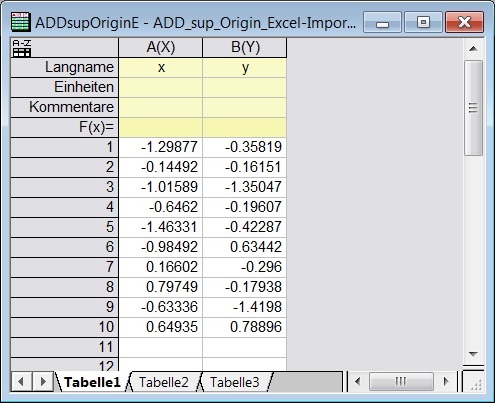495x403 pixels.
Task: Click the Kommentare cell of column B
Action: (245, 107)
